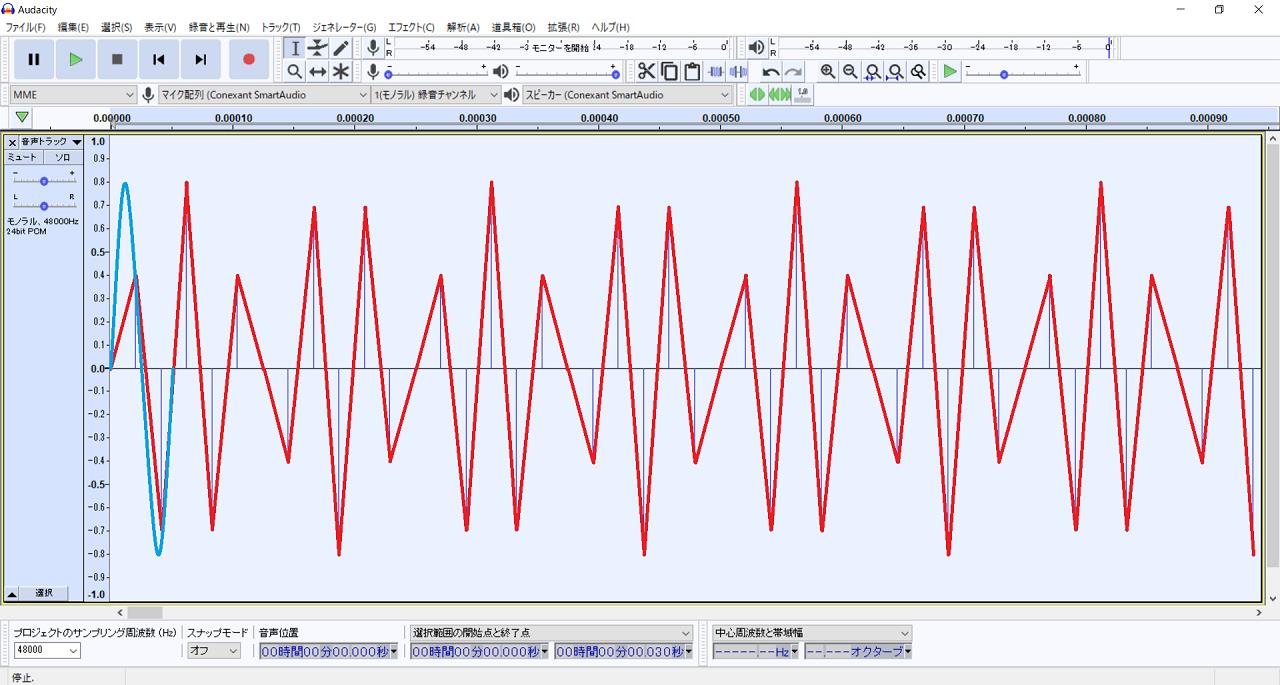Viewport: 1280px width, 685px height.
Task: Select the Time Shift tool
Action: click(x=318, y=71)
